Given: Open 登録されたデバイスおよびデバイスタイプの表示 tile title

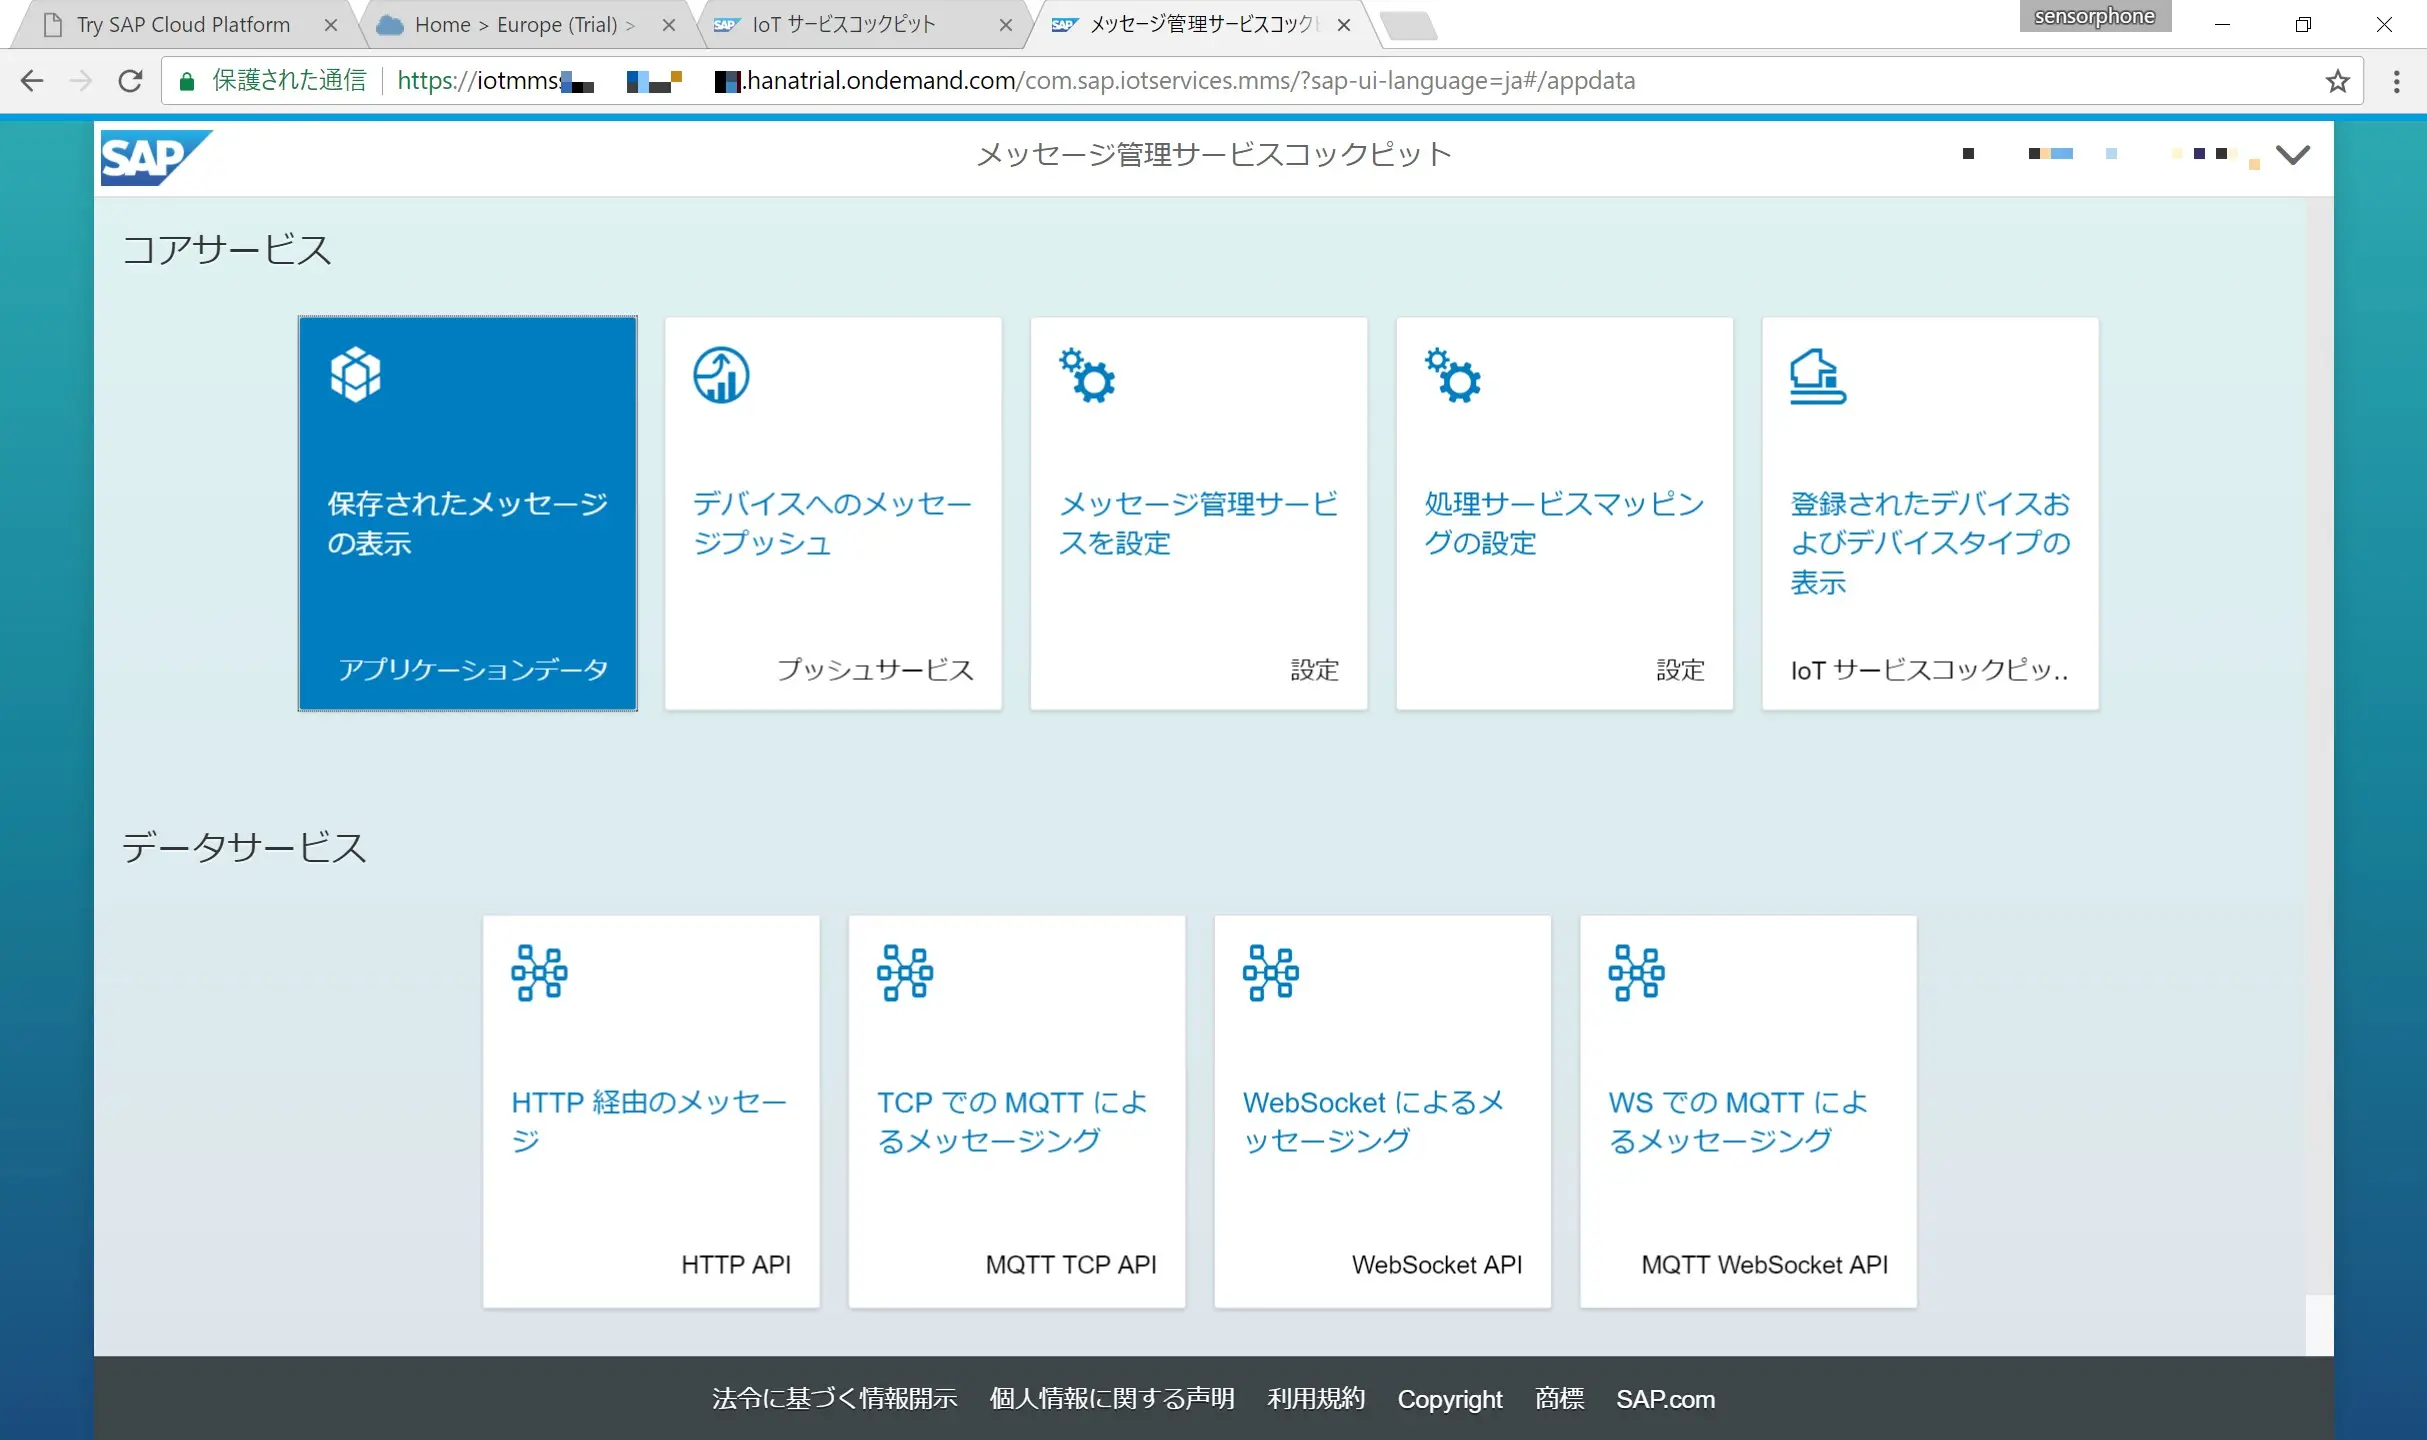Looking at the screenshot, I should [x=1930, y=542].
